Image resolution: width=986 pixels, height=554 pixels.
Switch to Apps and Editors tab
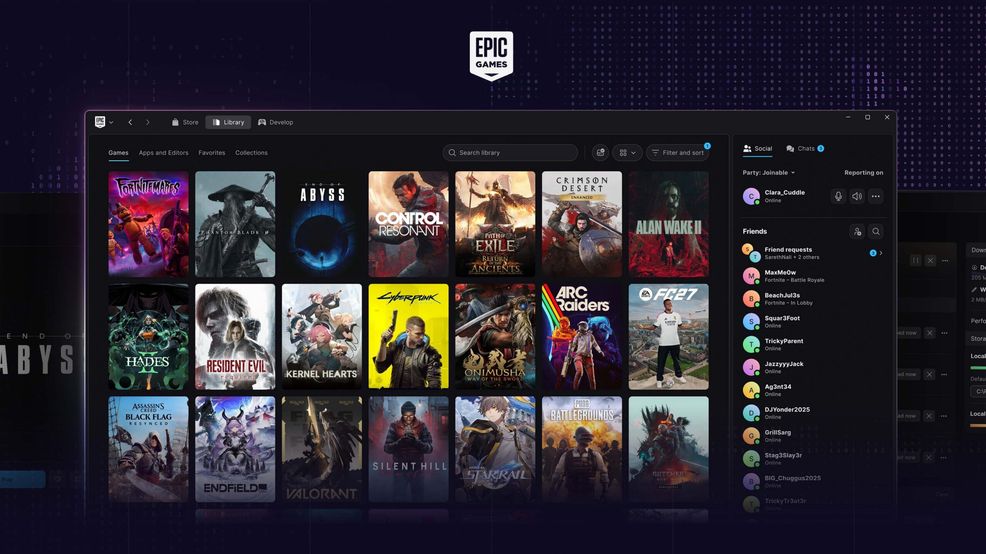(163, 153)
